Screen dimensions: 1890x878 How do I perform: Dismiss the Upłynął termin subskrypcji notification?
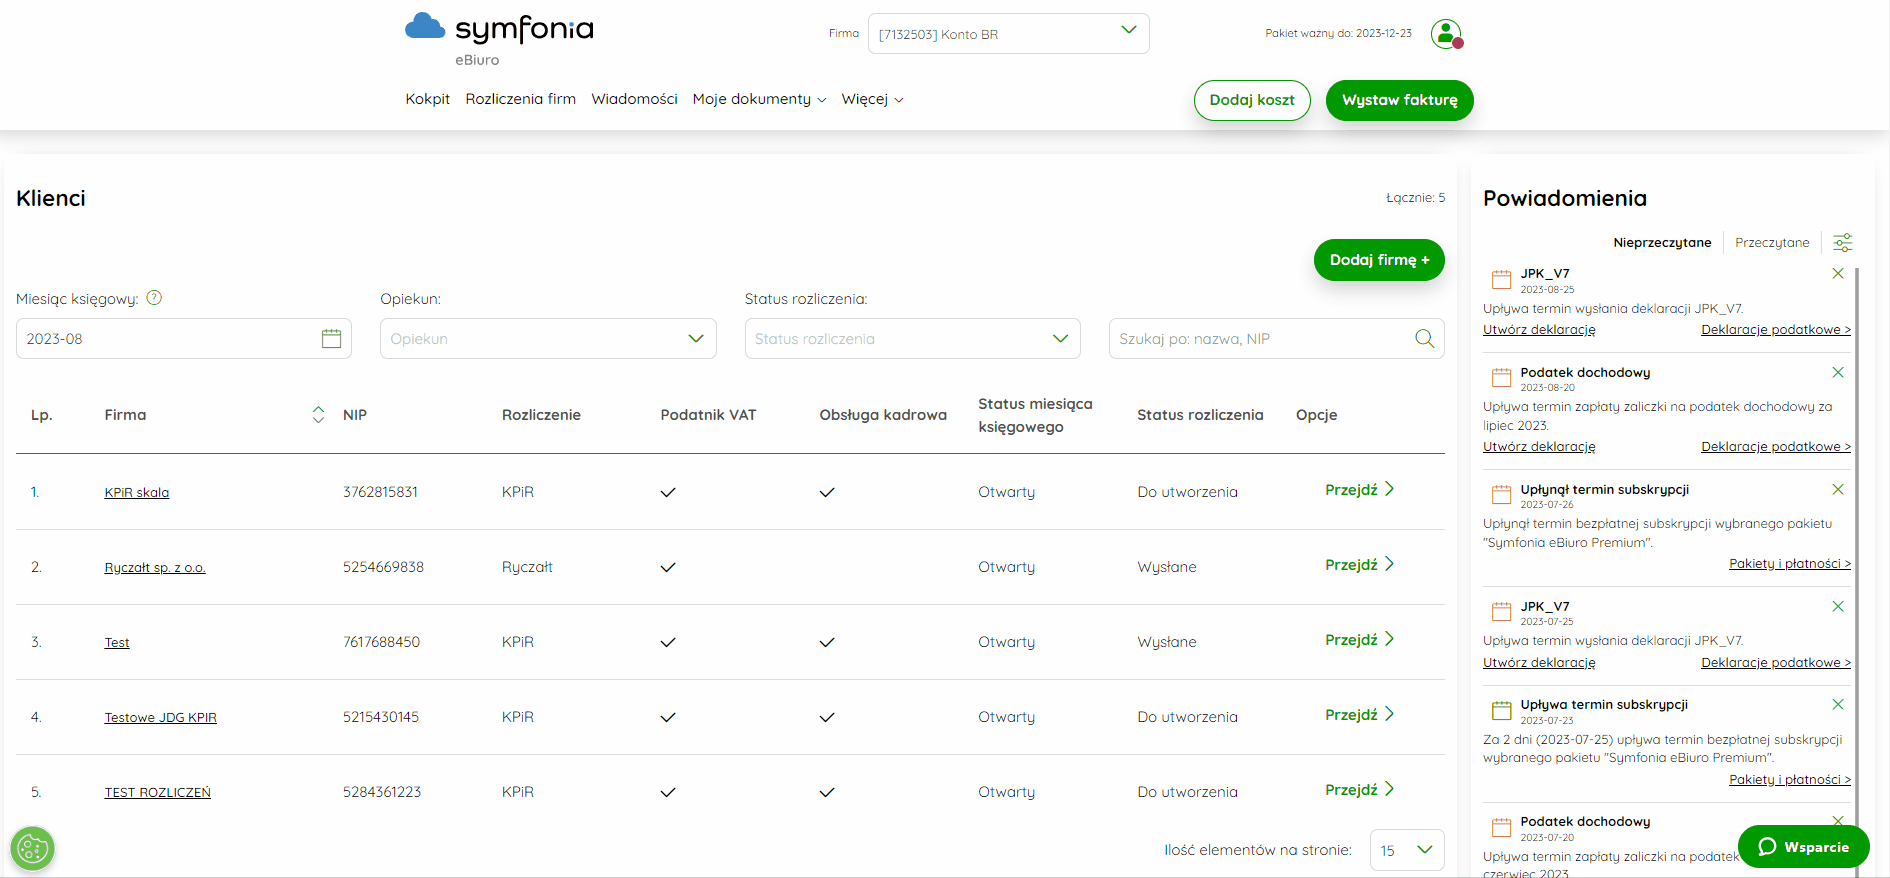pyautogui.click(x=1838, y=489)
